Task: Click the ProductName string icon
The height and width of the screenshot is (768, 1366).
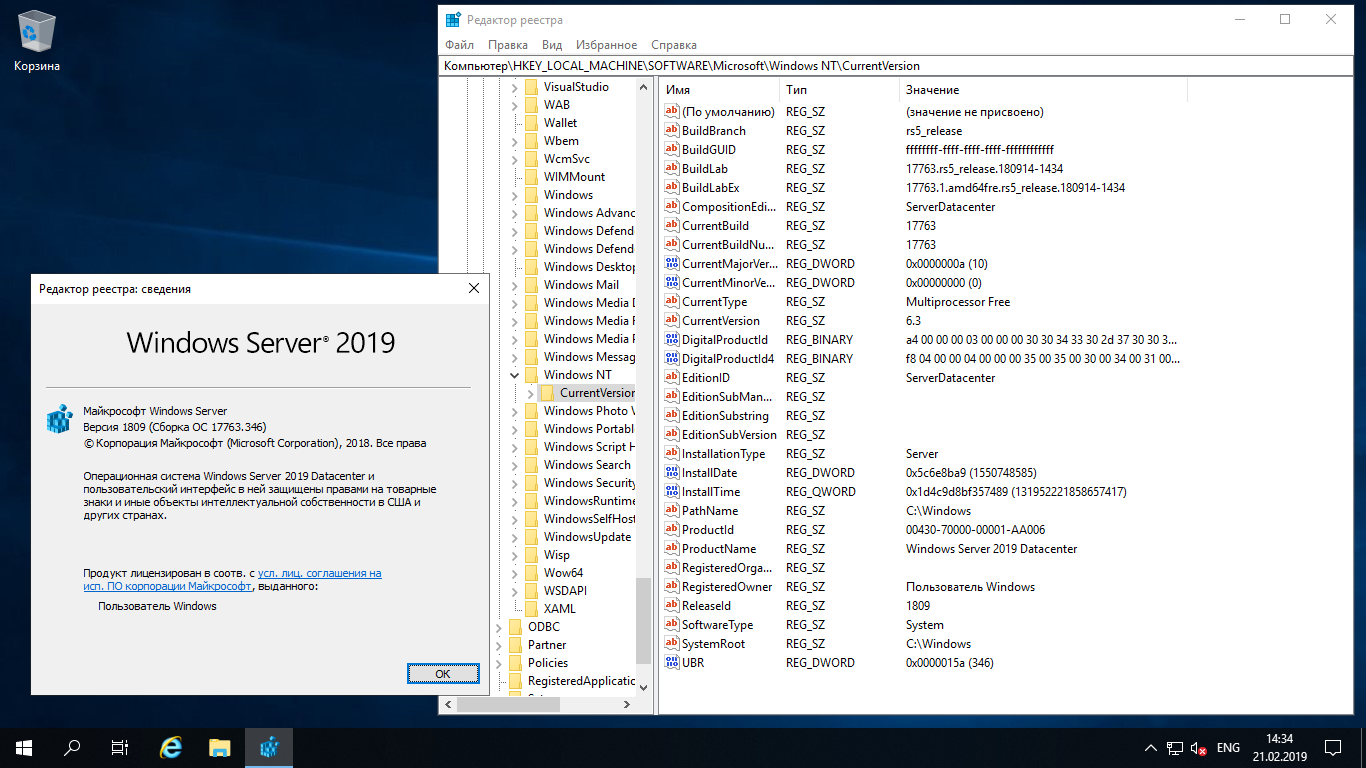Action: (672, 549)
